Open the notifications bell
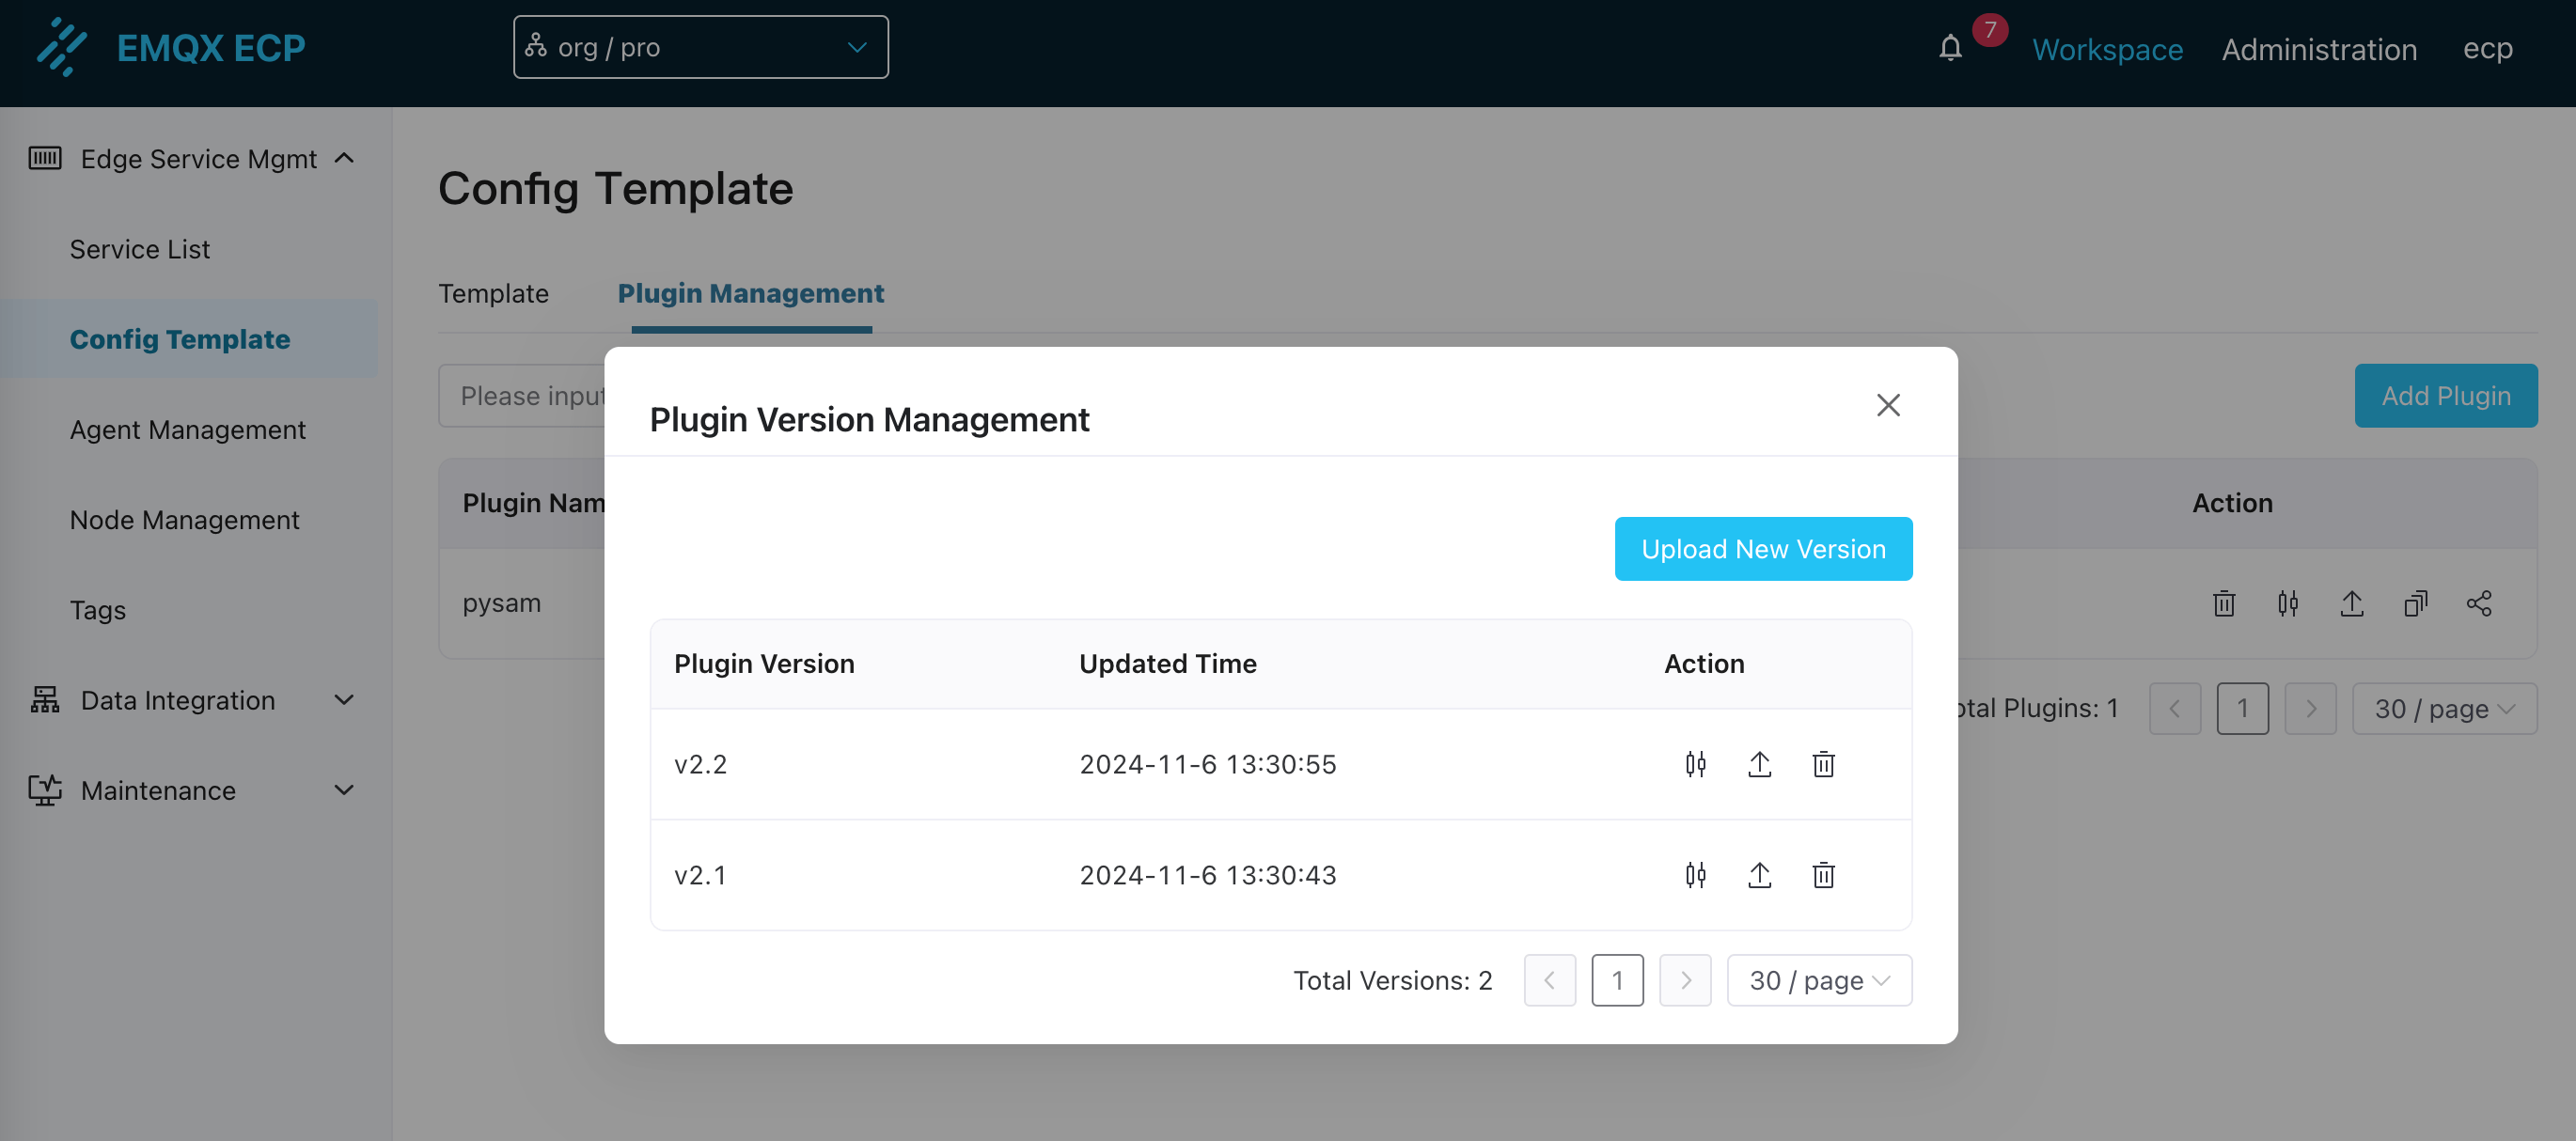The height and width of the screenshot is (1141, 2576). coord(1950,48)
